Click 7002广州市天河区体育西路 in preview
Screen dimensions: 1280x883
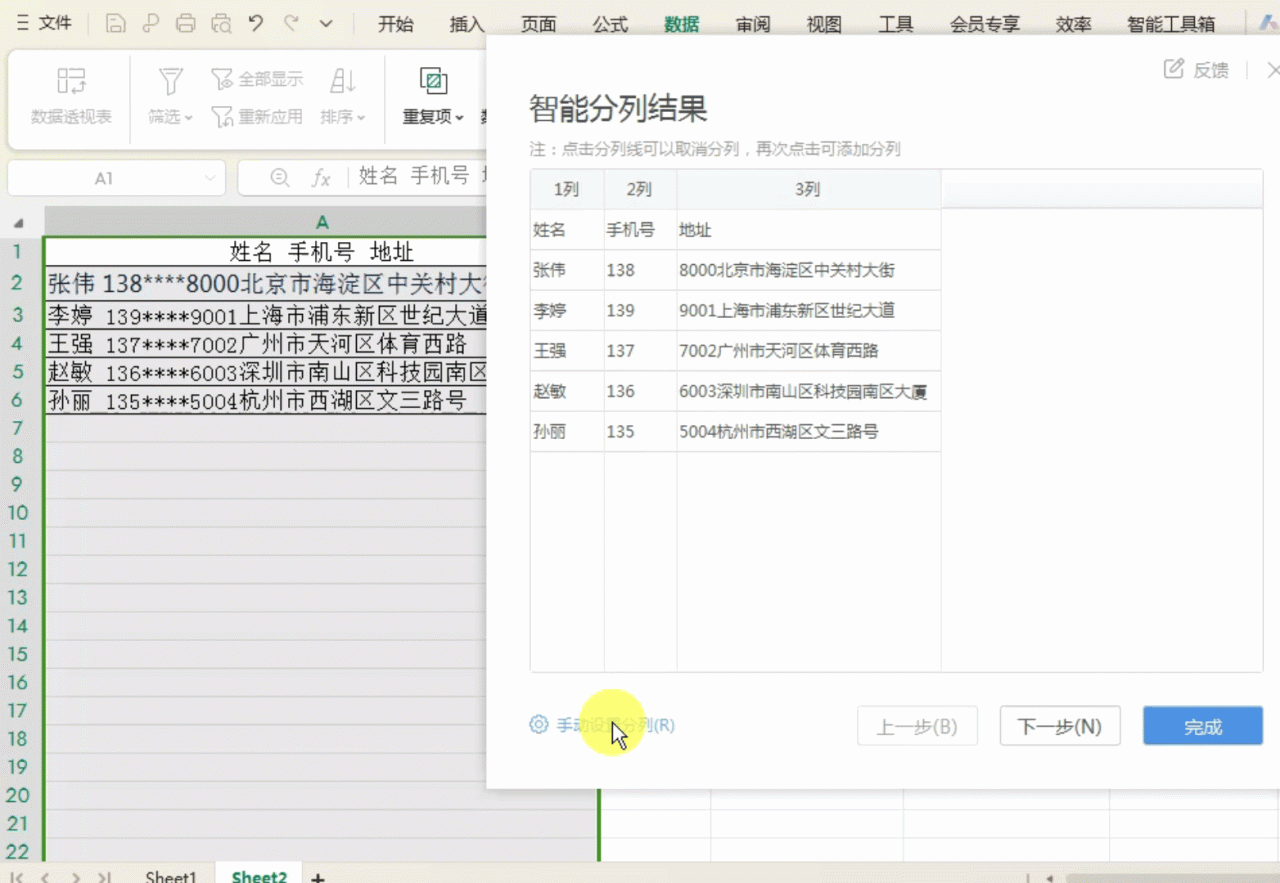[778, 351]
